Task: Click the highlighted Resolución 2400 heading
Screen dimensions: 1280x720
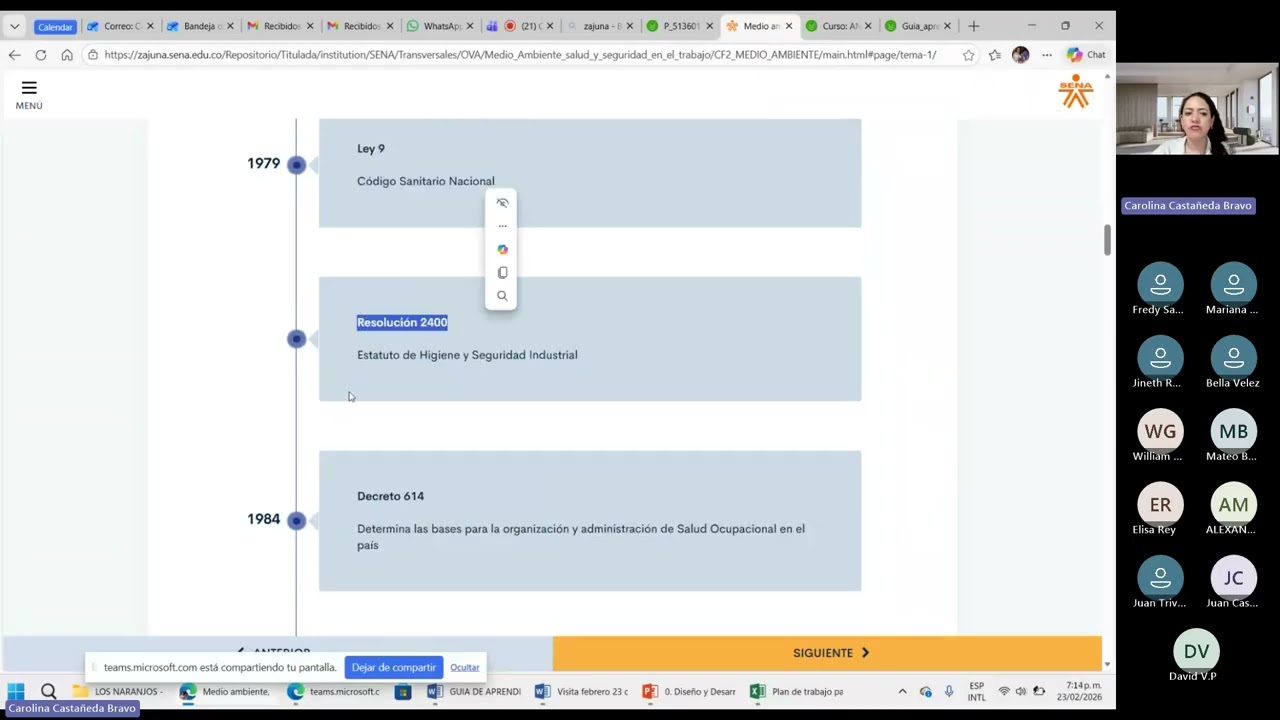Action: 402,322
